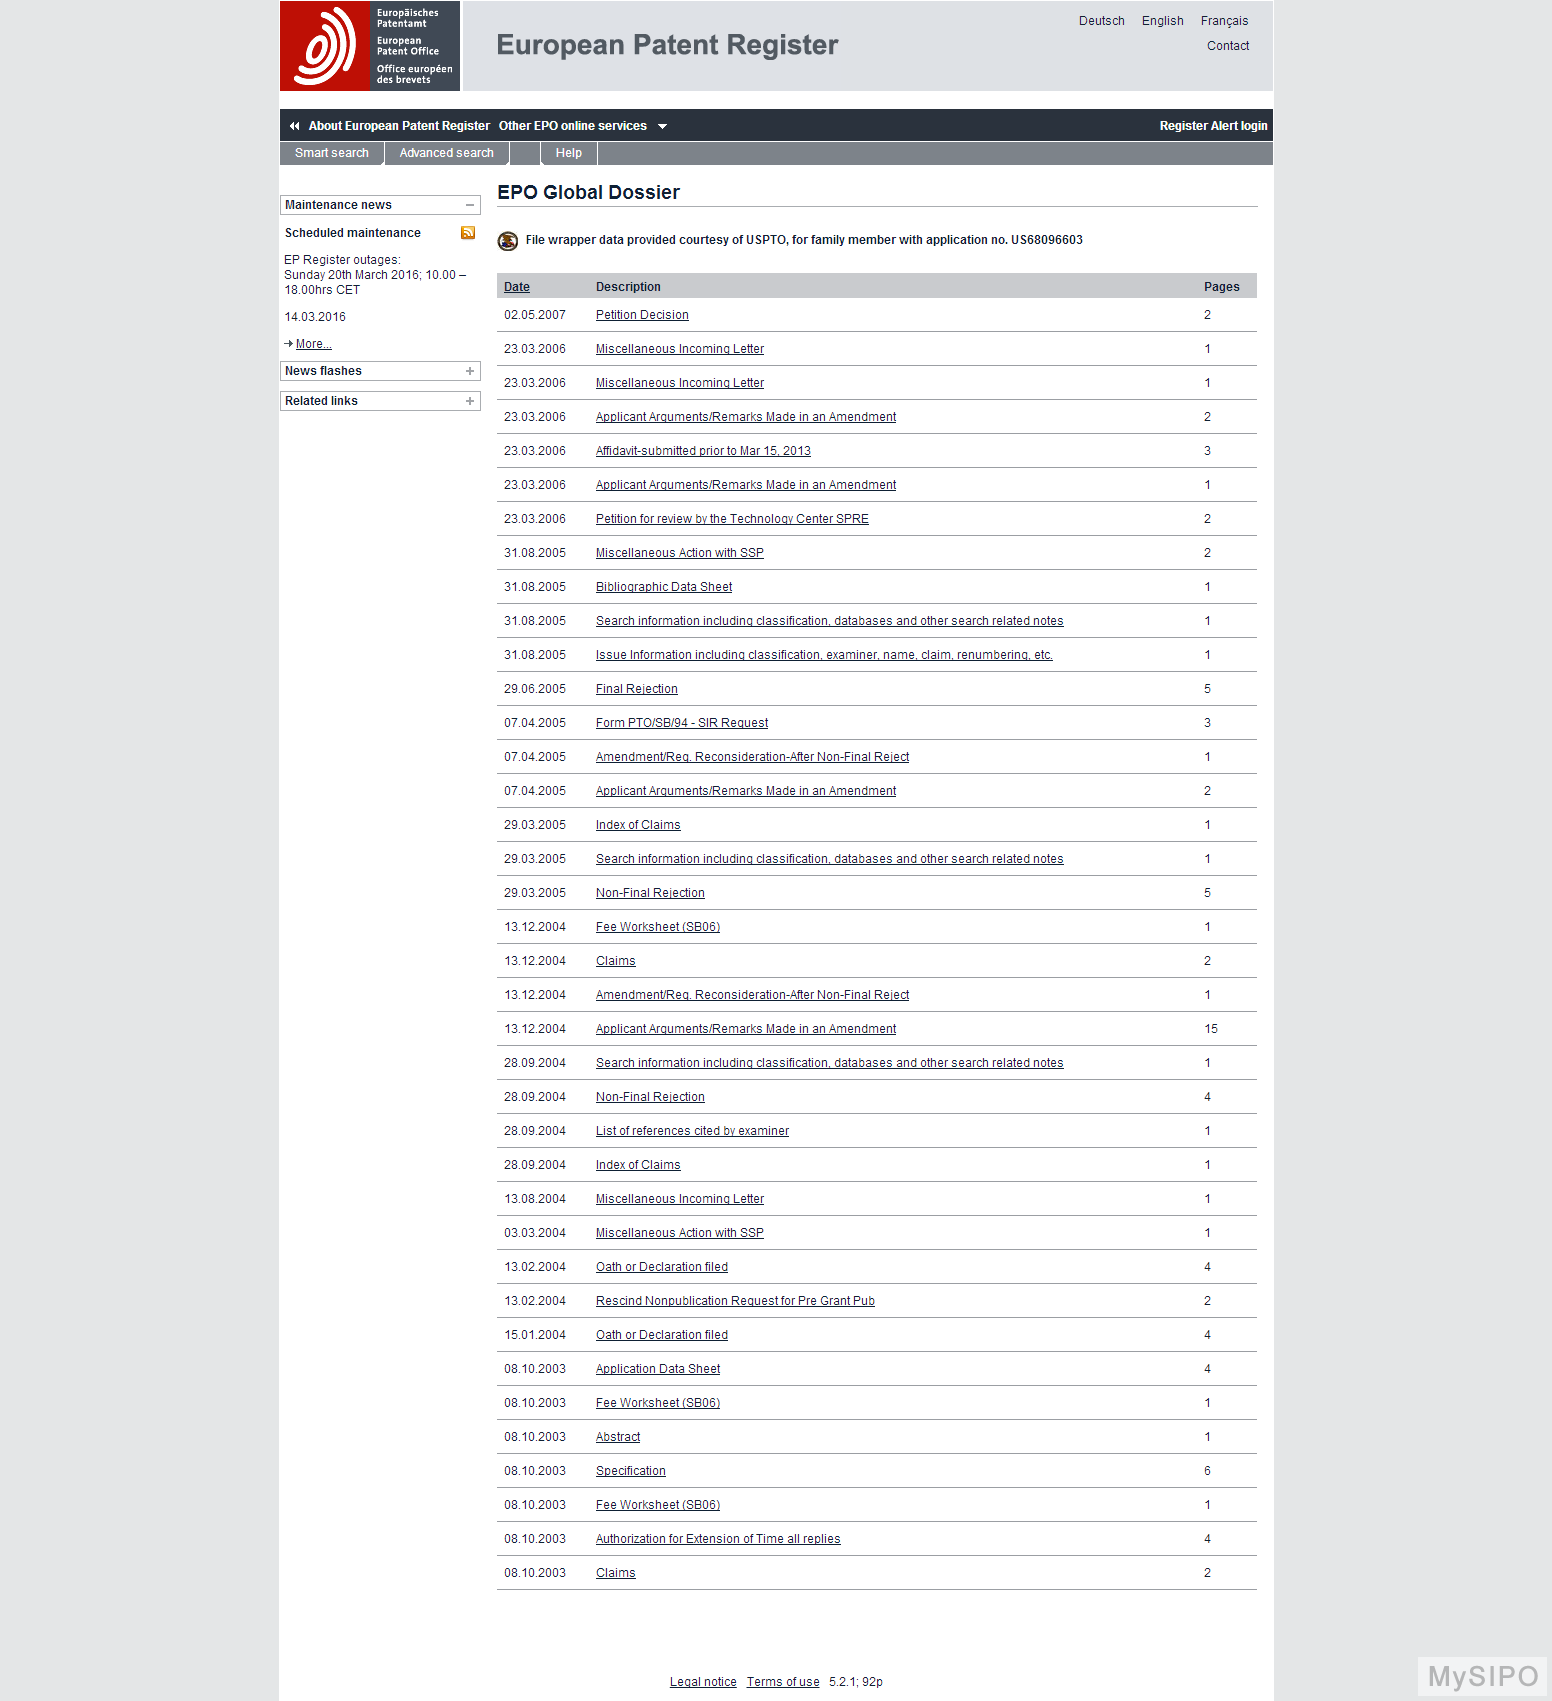Viewport: 1552px width, 1701px height.
Task: Click the USPTO seal icon
Action: 508,241
